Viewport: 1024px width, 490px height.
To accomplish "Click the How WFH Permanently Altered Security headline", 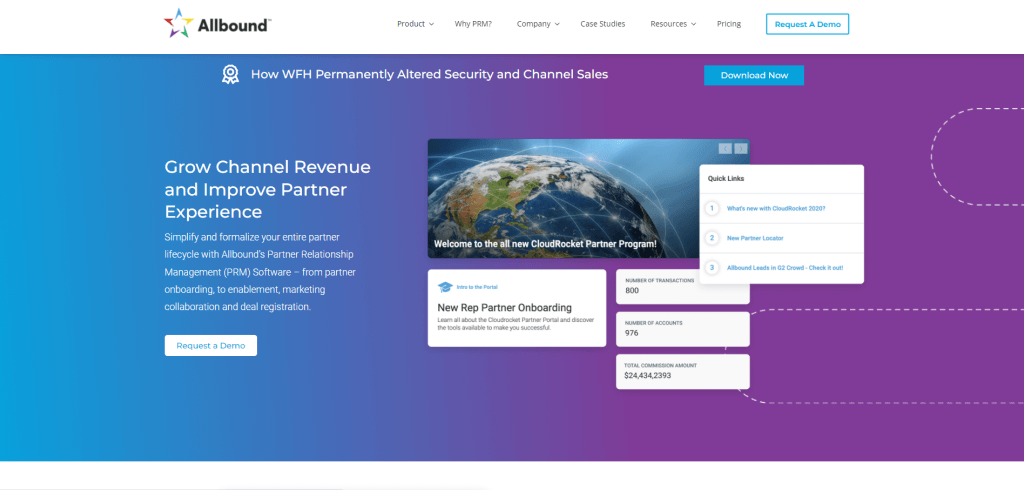I will [429, 74].
